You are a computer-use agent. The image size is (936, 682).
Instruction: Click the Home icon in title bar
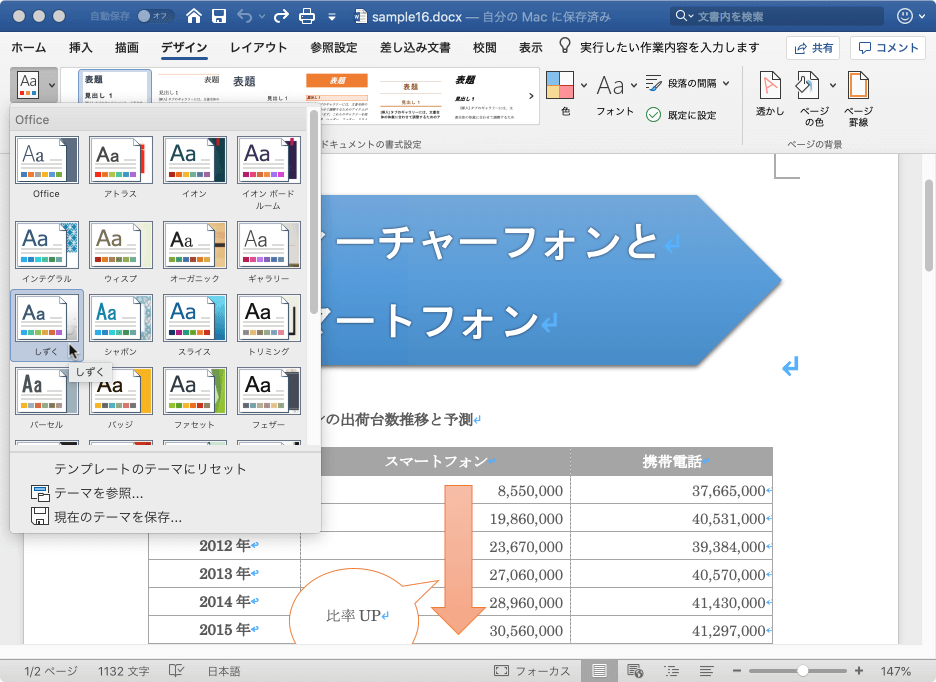193,16
